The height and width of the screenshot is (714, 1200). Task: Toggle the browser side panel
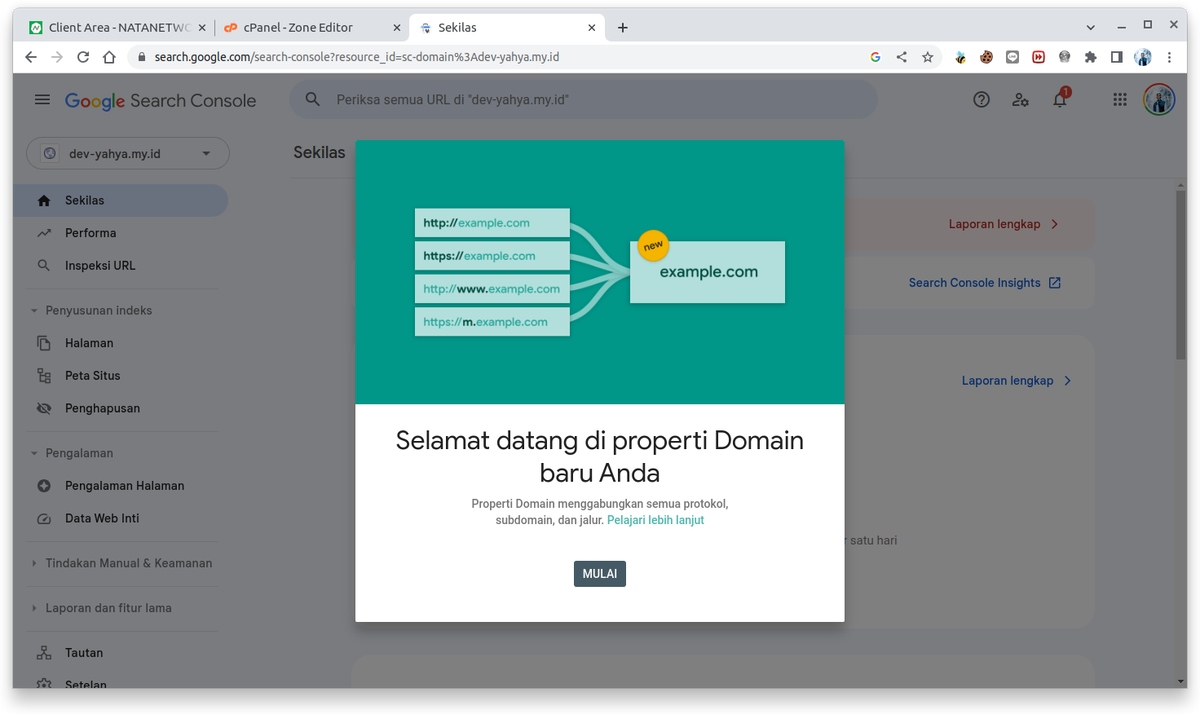click(1116, 57)
